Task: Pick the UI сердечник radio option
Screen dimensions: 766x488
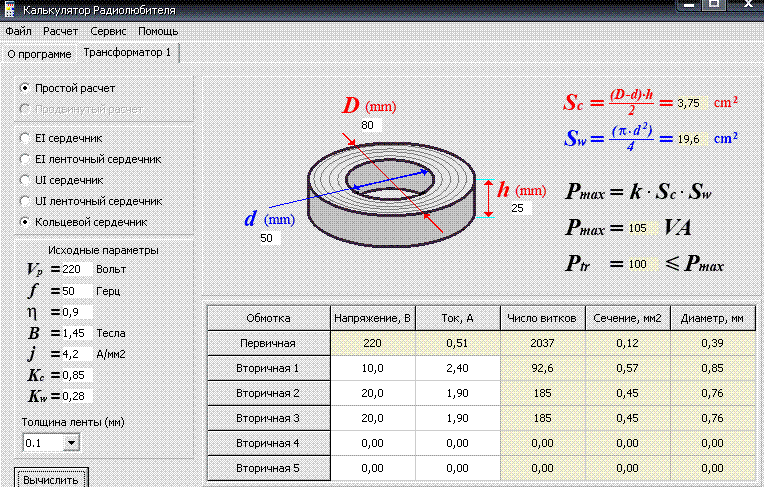Action: point(25,179)
